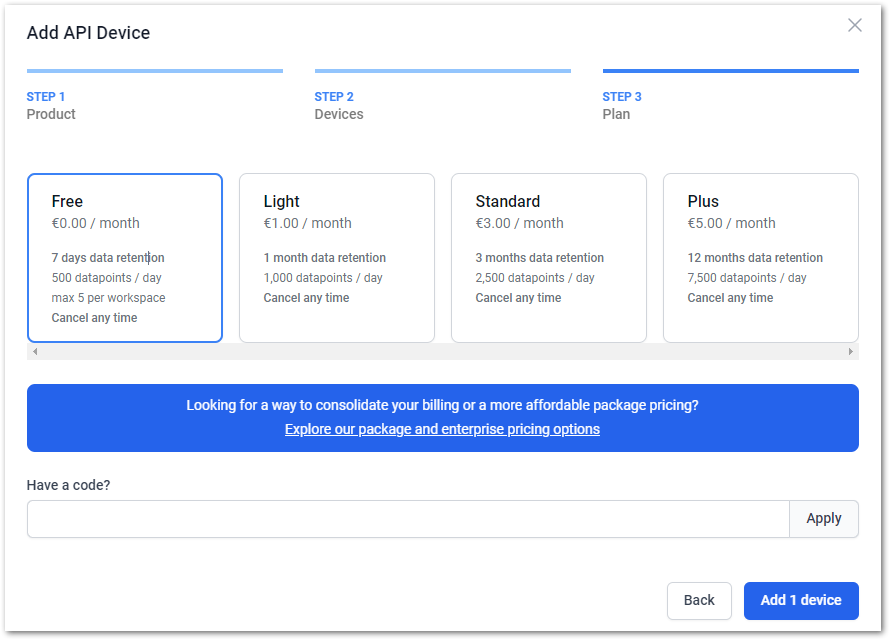The height and width of the screenshot is (640, 890).
Task: Pick the Standard €3.00 plan card
Action: tap(549, 258)
